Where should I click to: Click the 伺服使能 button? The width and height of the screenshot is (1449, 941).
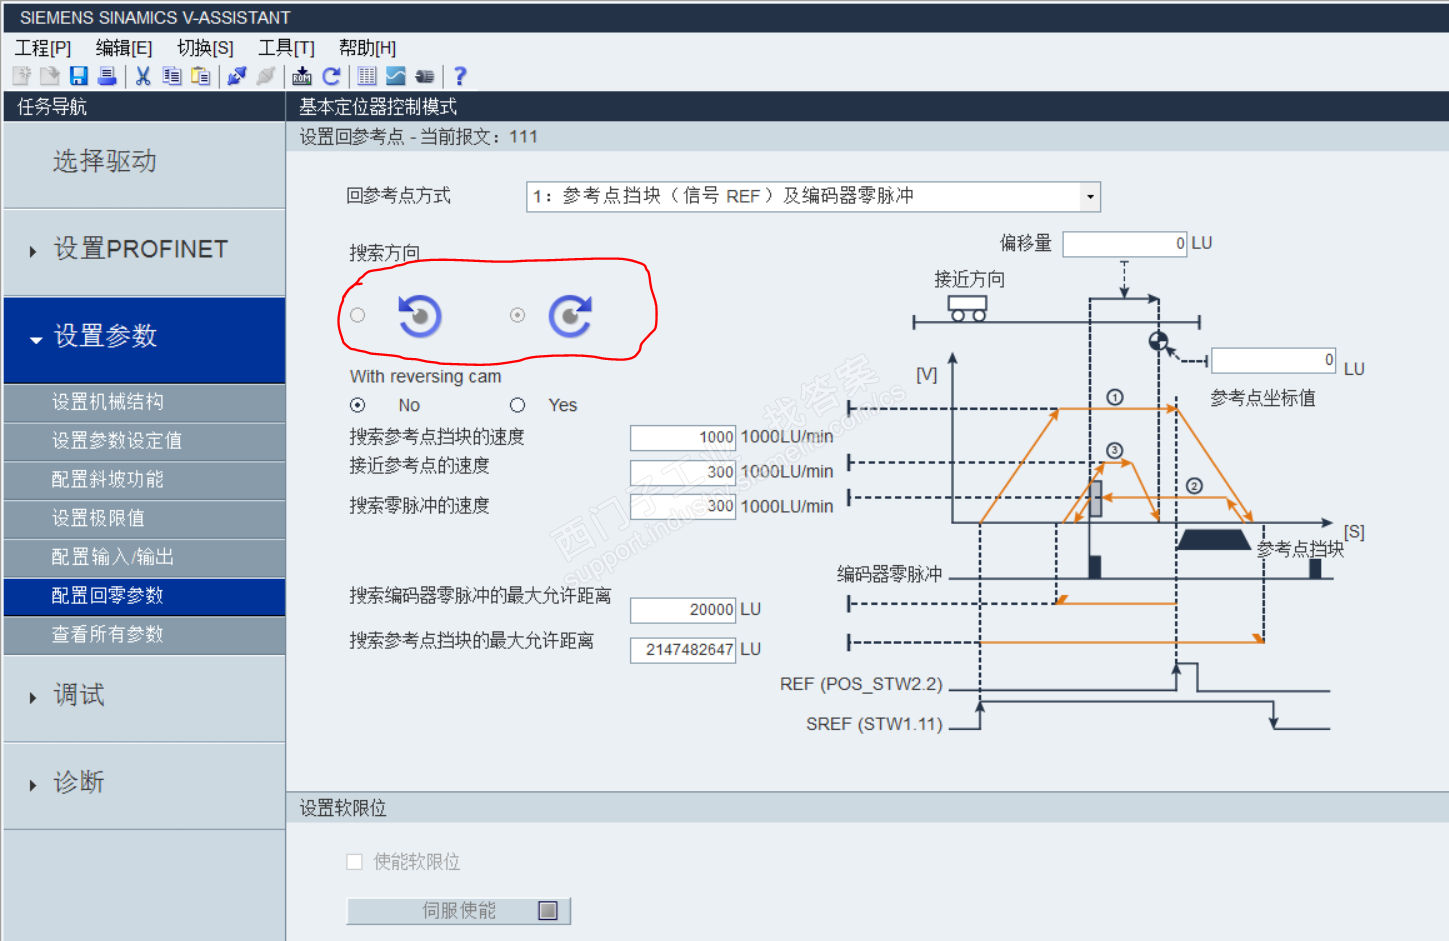pyautogui.click(x=458, y=911)
